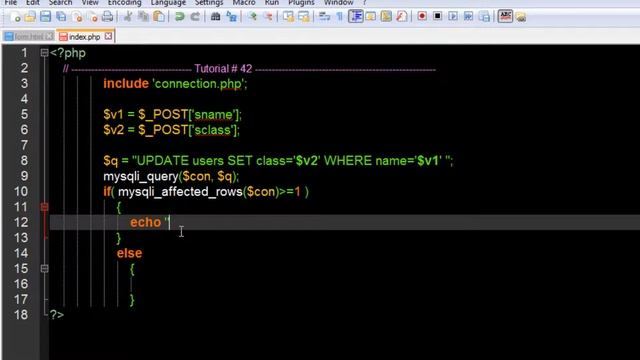
Task: Click the Paste clipboard icon
Action: coord(159,17)
